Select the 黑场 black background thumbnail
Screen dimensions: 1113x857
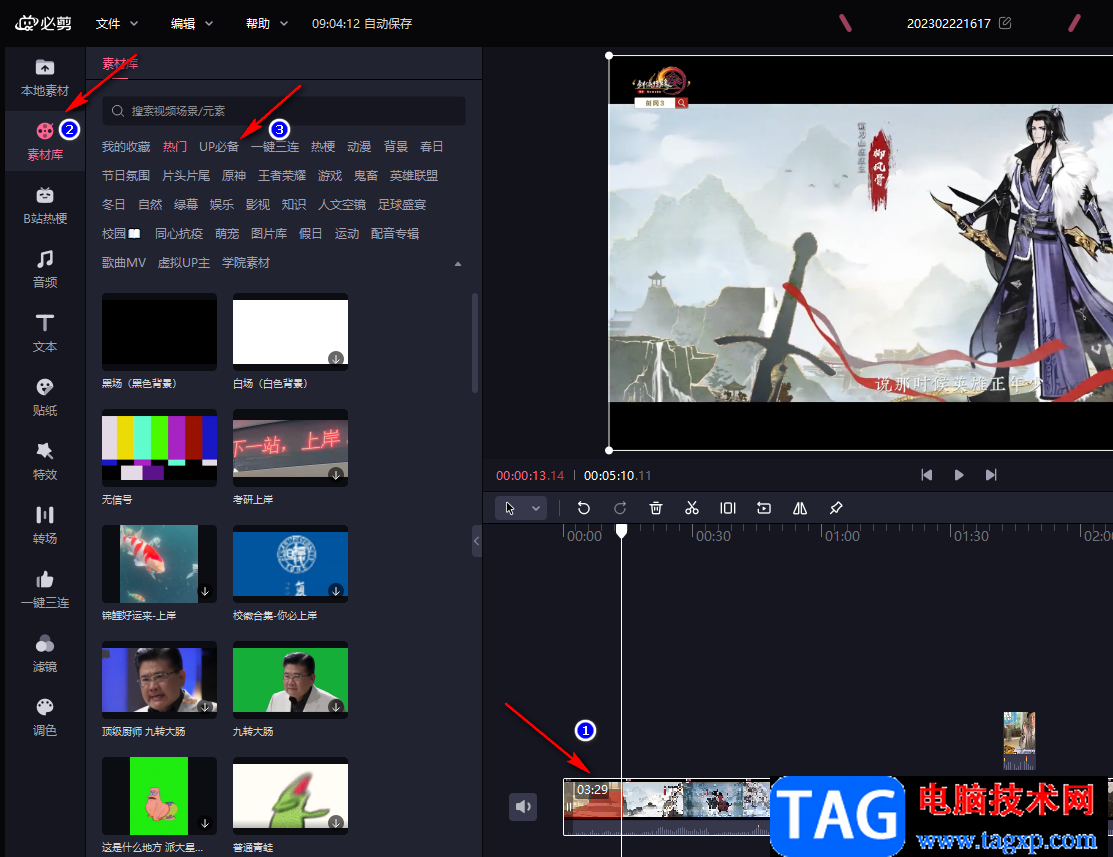coord(159,332)
